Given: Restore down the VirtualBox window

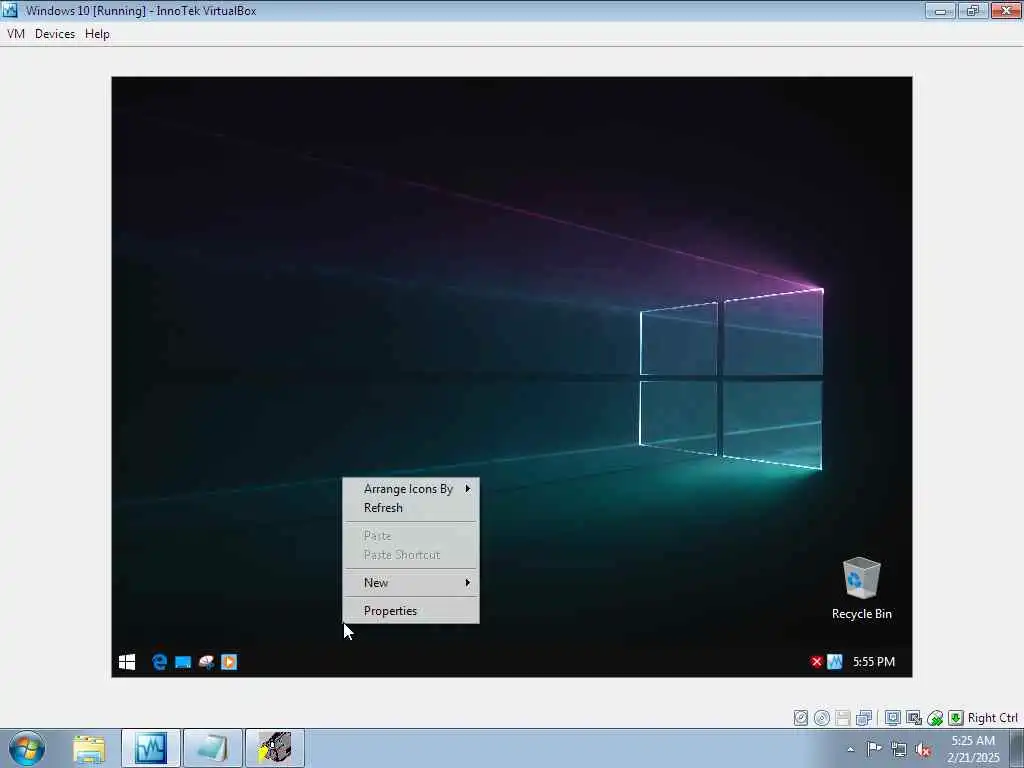Looking at the screenshot, I should [973, 10].
